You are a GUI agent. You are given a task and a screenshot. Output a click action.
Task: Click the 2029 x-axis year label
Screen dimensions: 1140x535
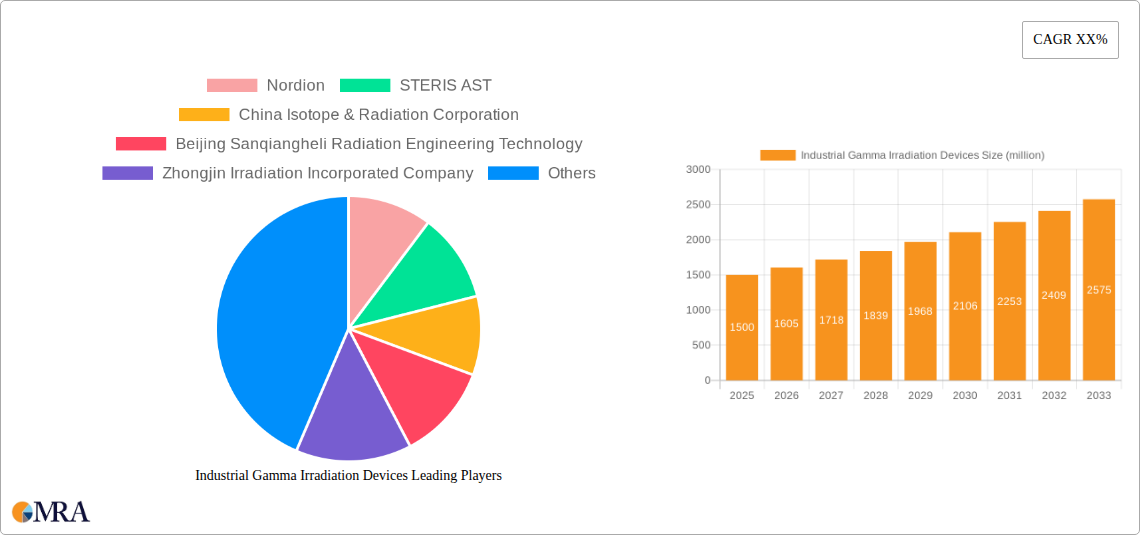click(920, 395)
